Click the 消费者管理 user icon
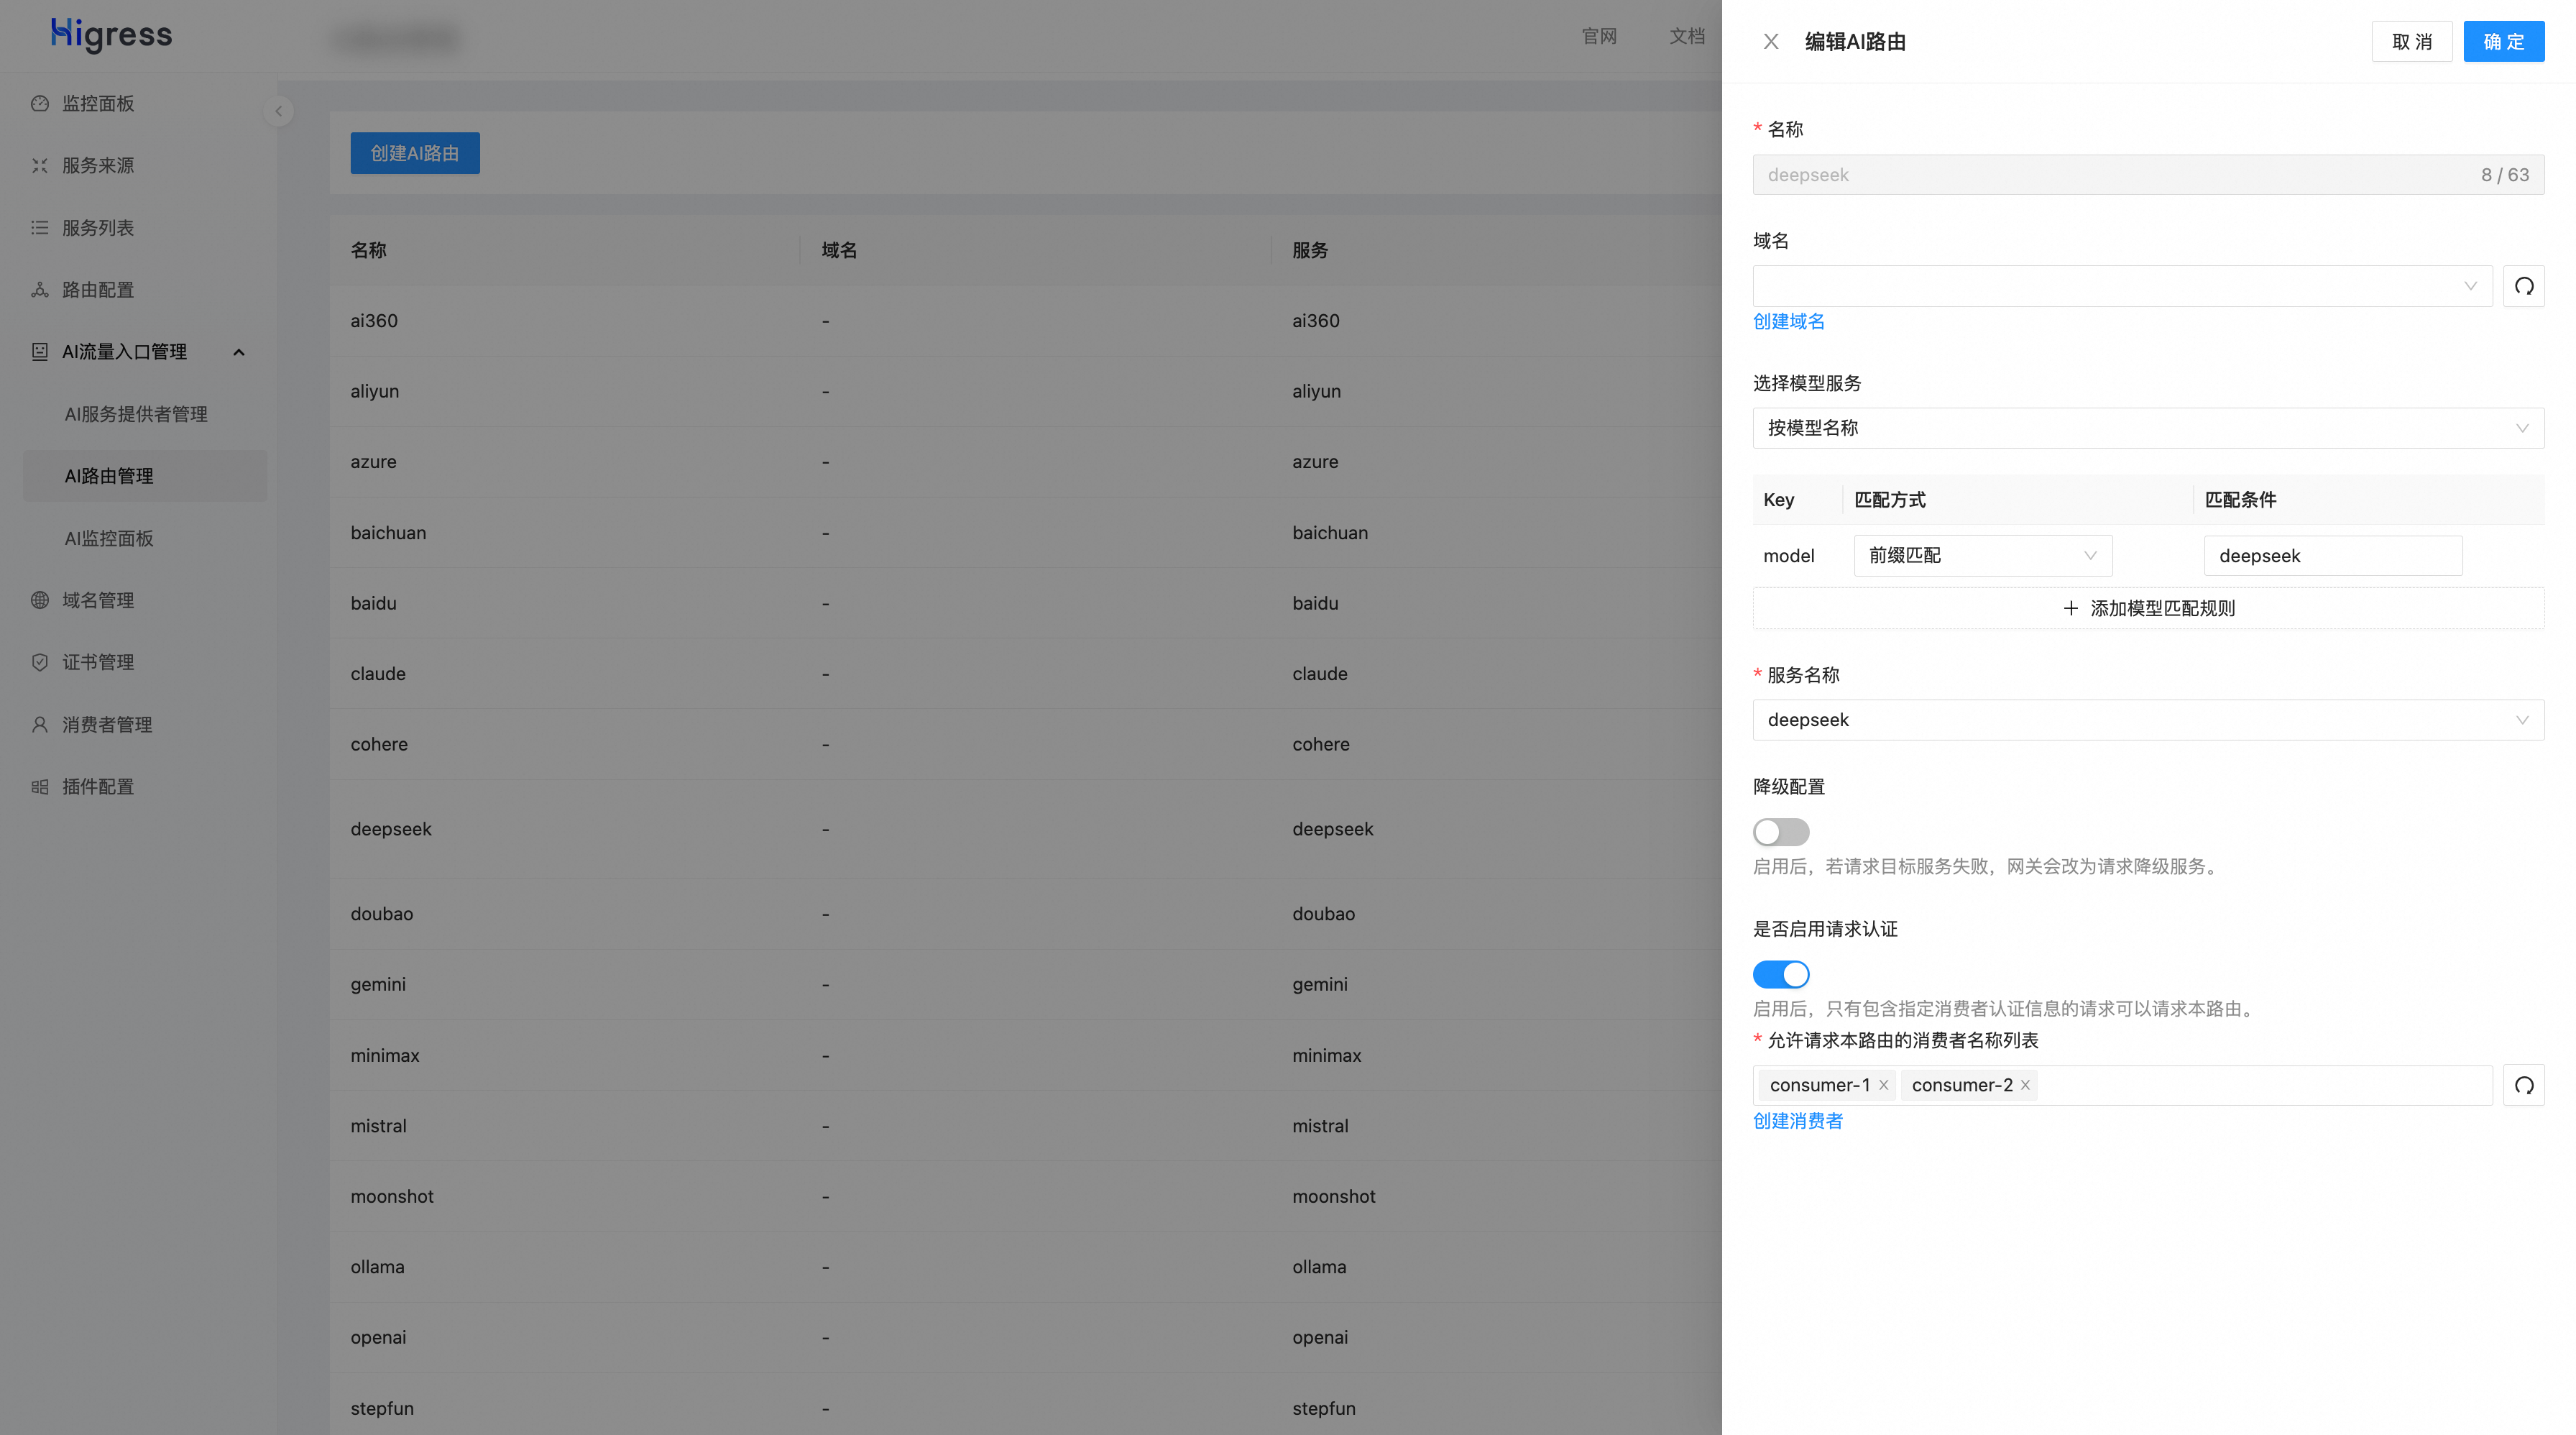 click(40, 724)
